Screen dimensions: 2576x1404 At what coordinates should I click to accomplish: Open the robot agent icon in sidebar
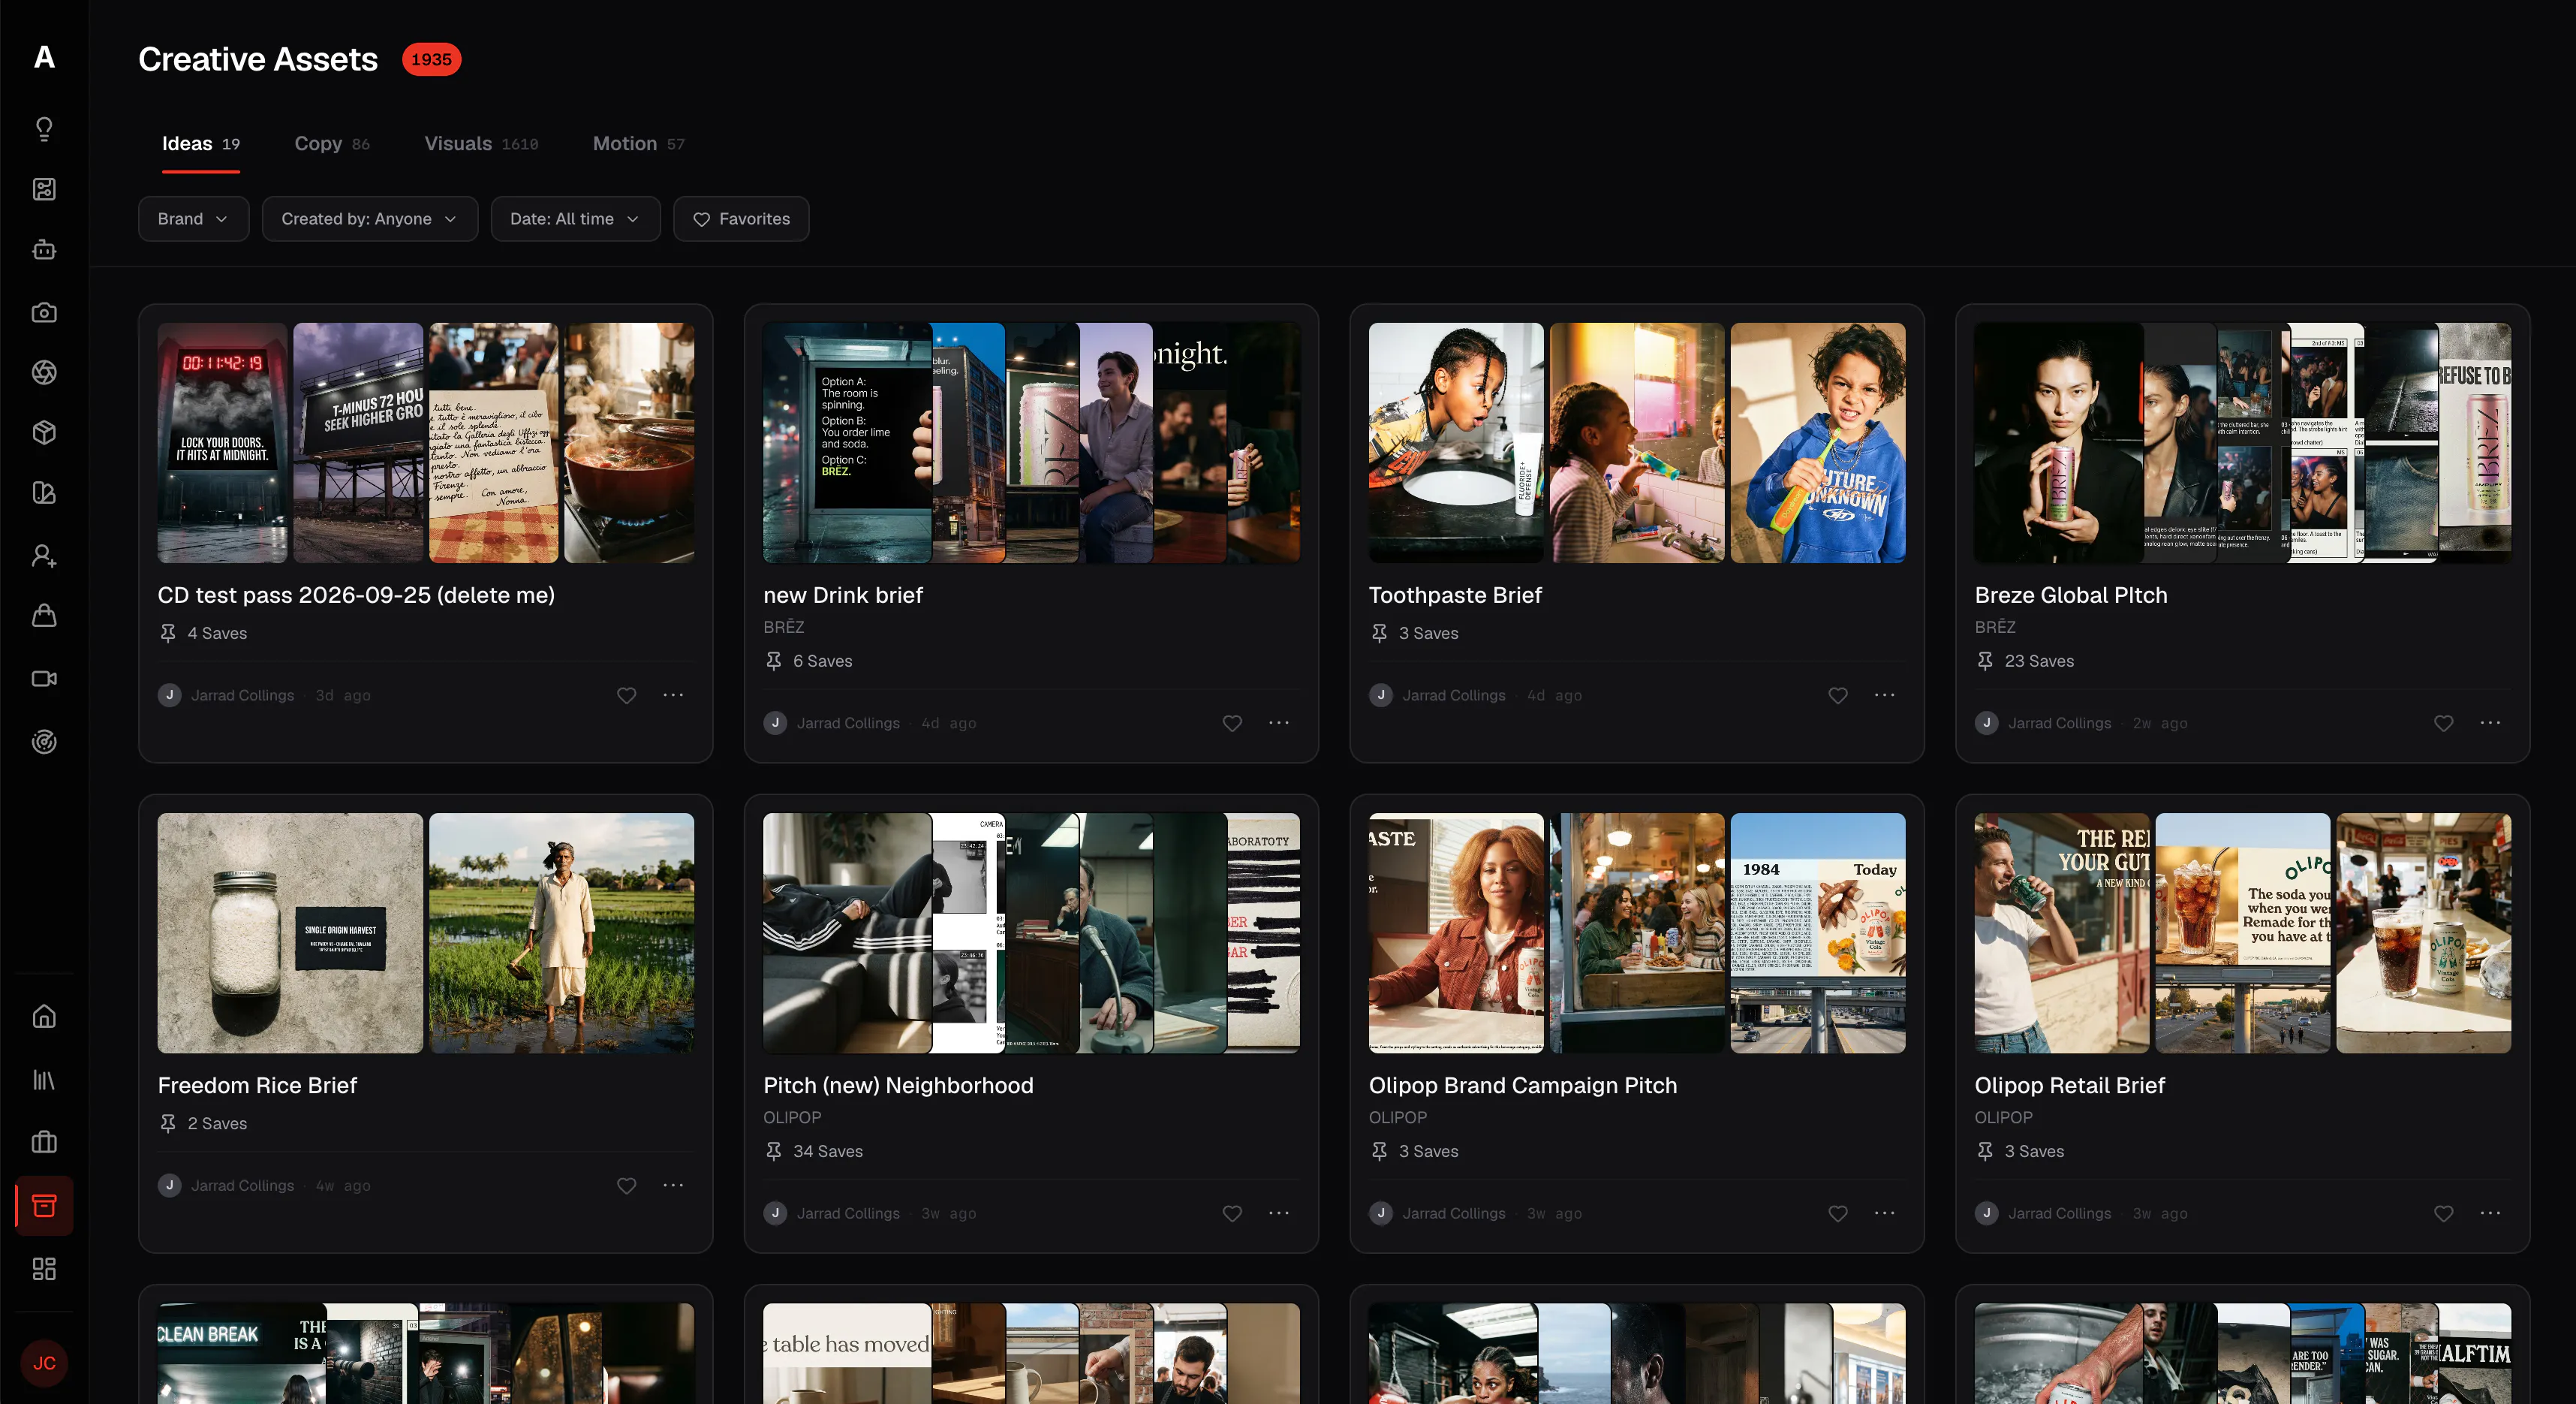(x=44, y=250)
